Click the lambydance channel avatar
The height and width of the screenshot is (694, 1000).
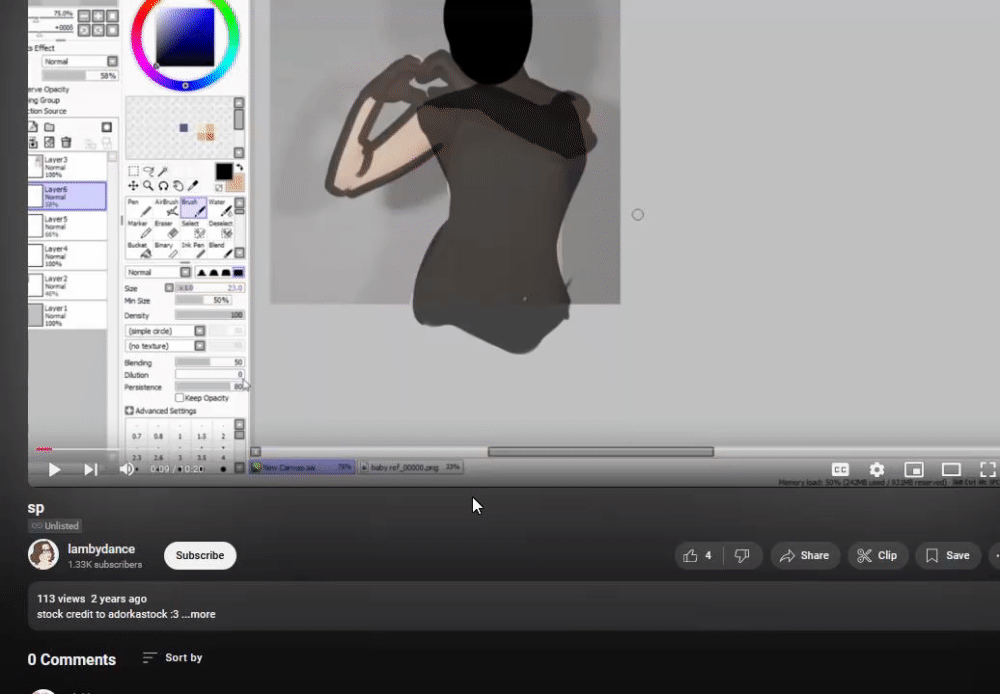click(x=43, y=554)
